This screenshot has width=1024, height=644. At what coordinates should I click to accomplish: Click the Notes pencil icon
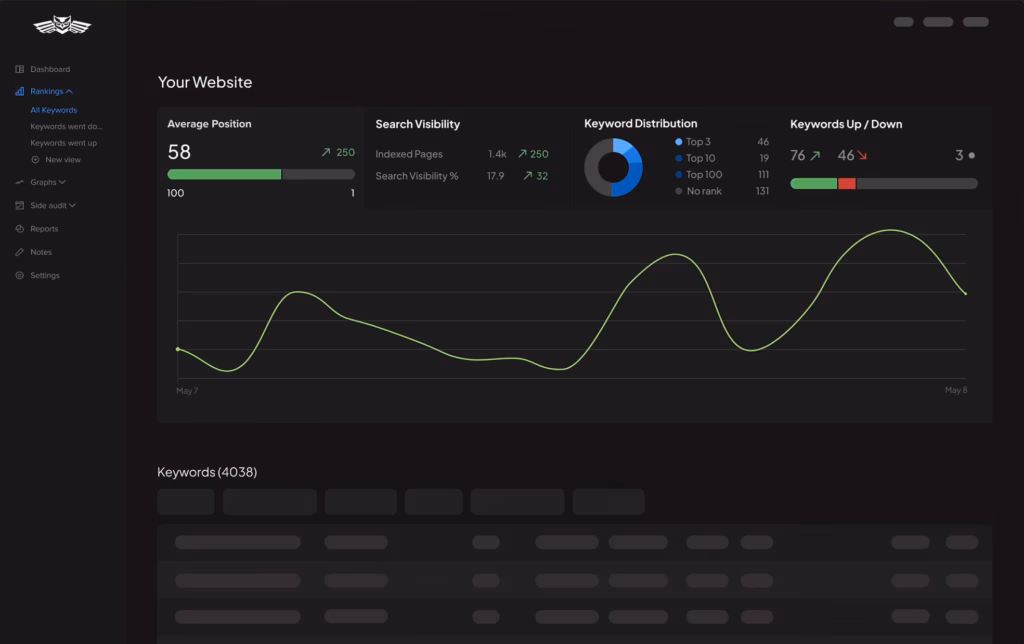20,252
